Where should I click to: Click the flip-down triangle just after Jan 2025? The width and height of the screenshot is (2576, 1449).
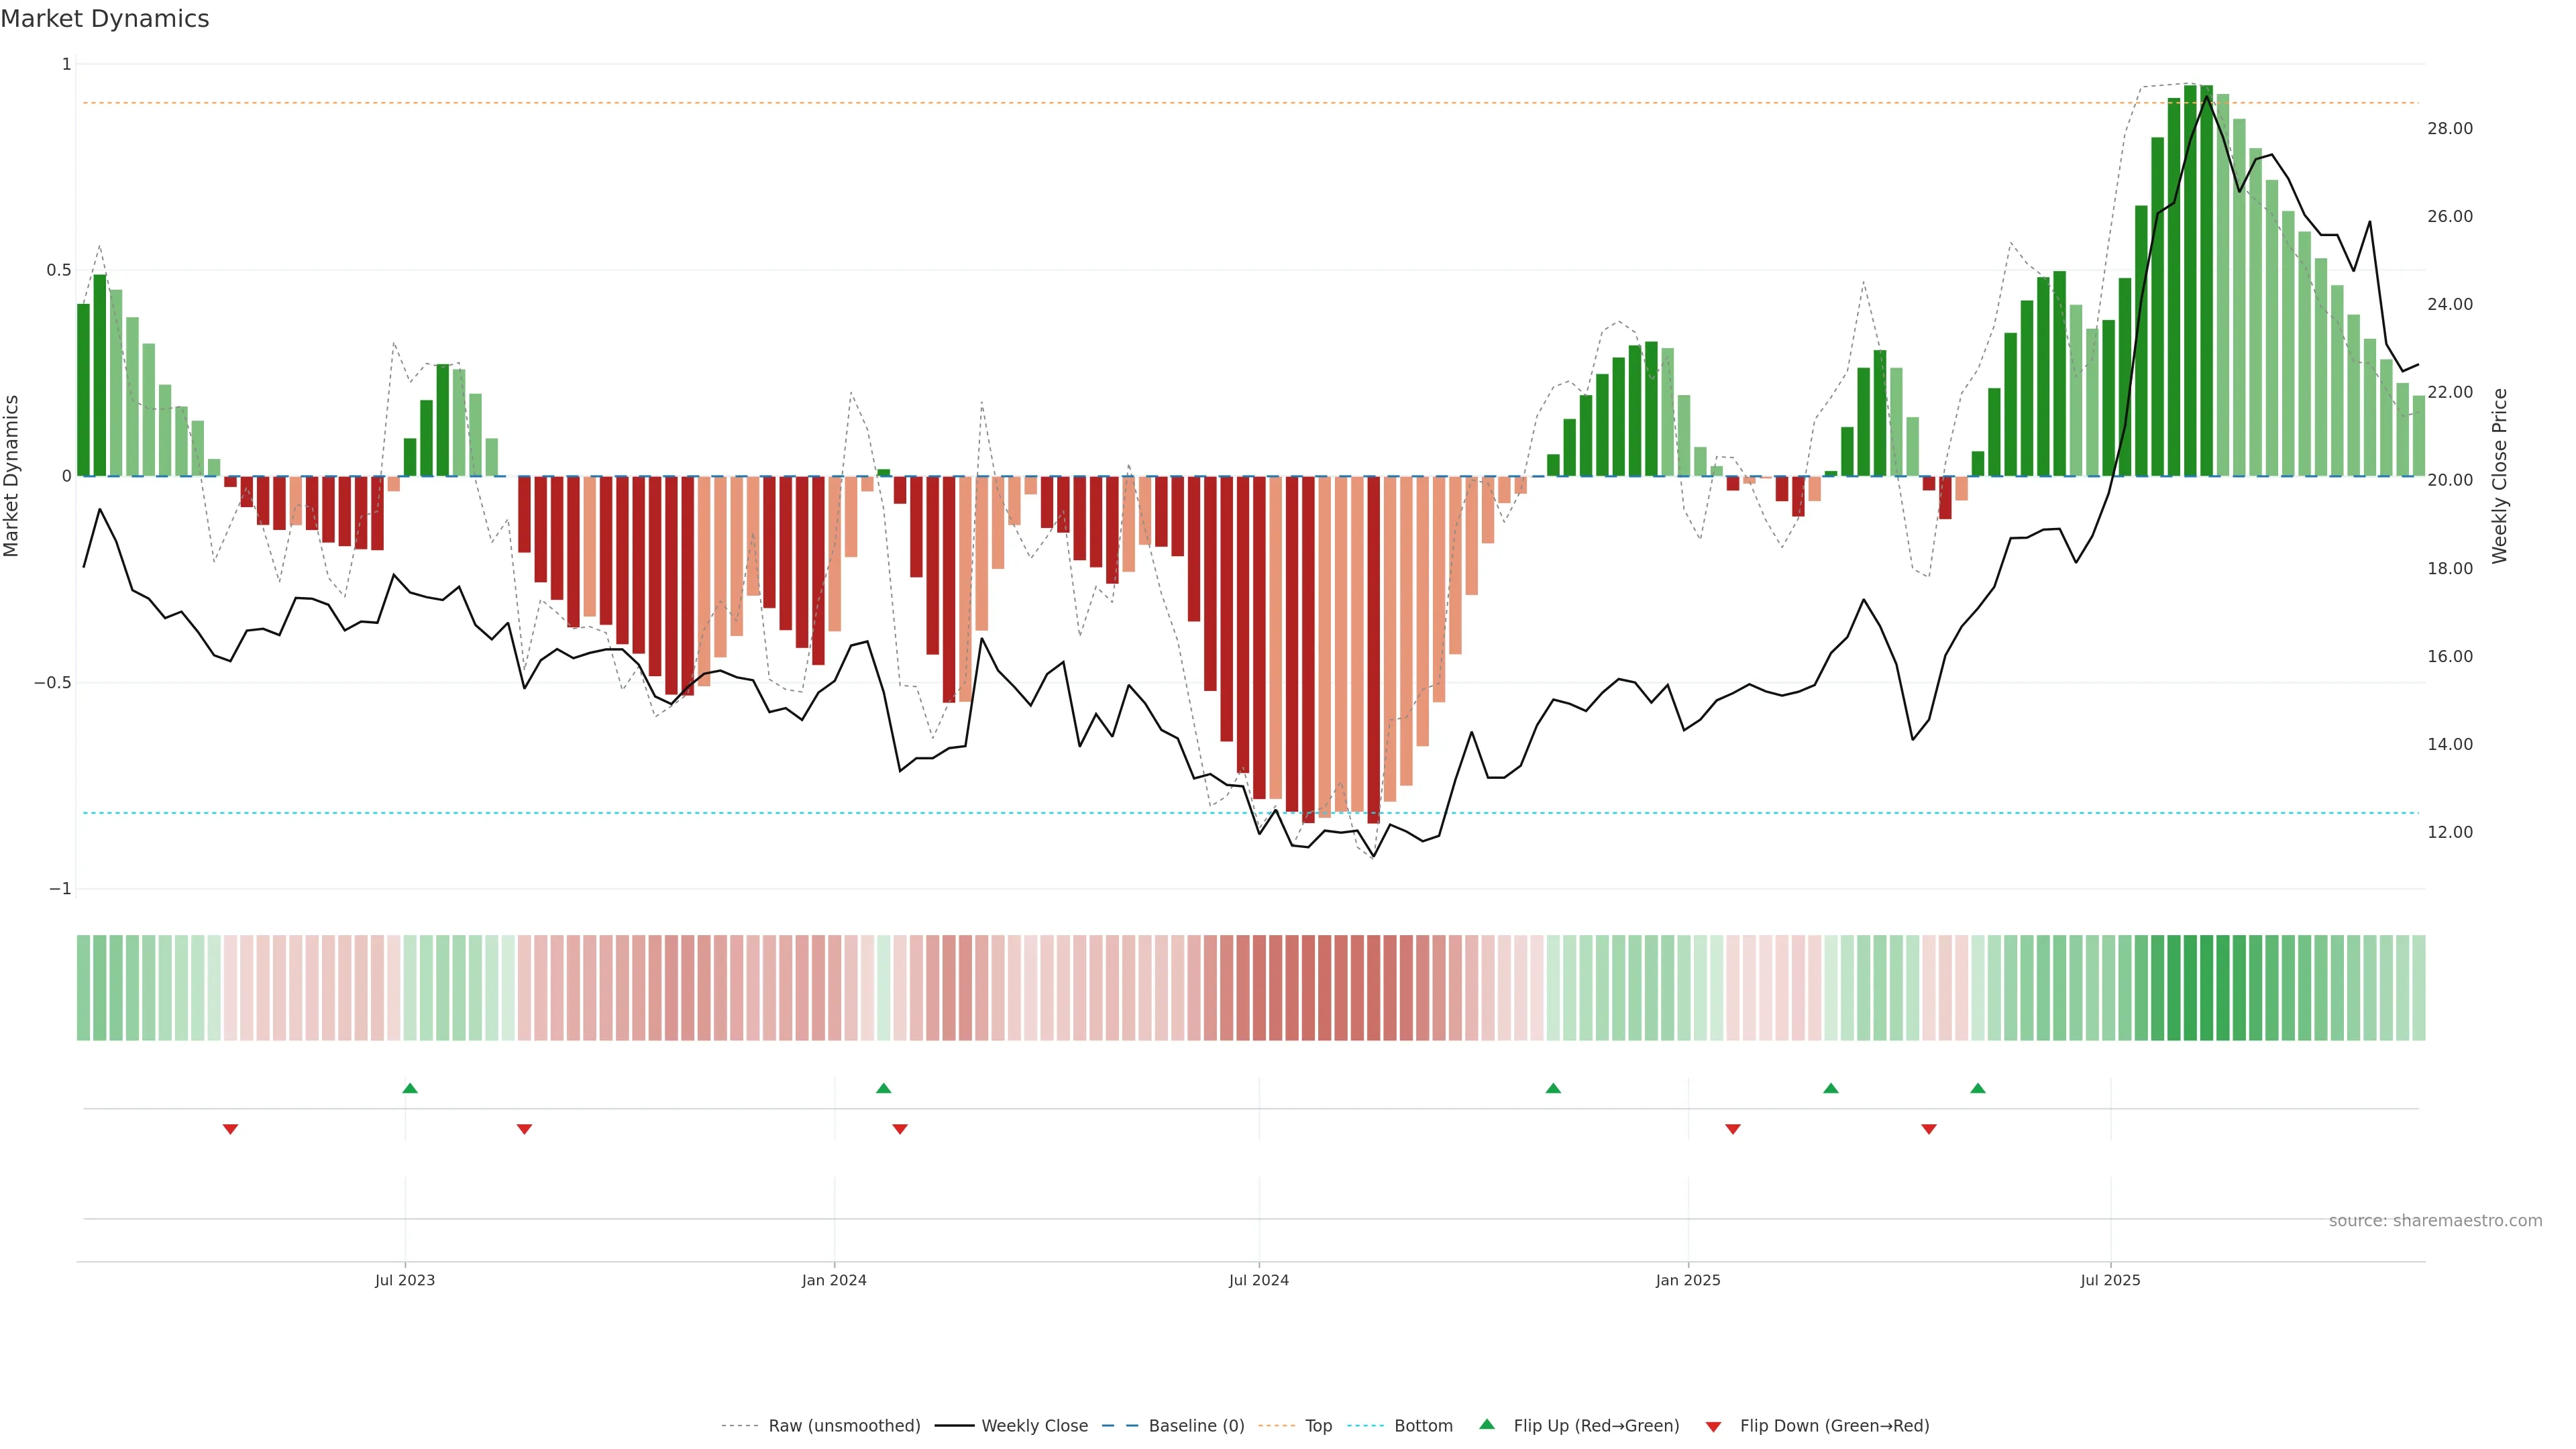tap(1733, 1129)
